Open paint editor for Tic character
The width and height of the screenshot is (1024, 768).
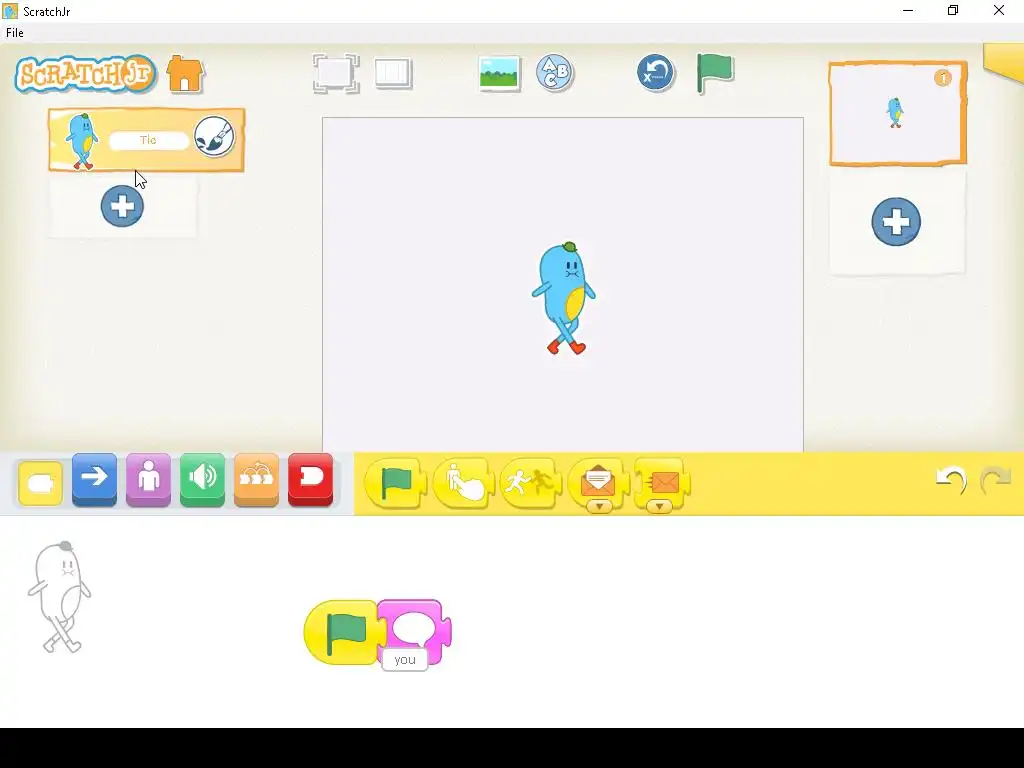[x=214, y=136]
